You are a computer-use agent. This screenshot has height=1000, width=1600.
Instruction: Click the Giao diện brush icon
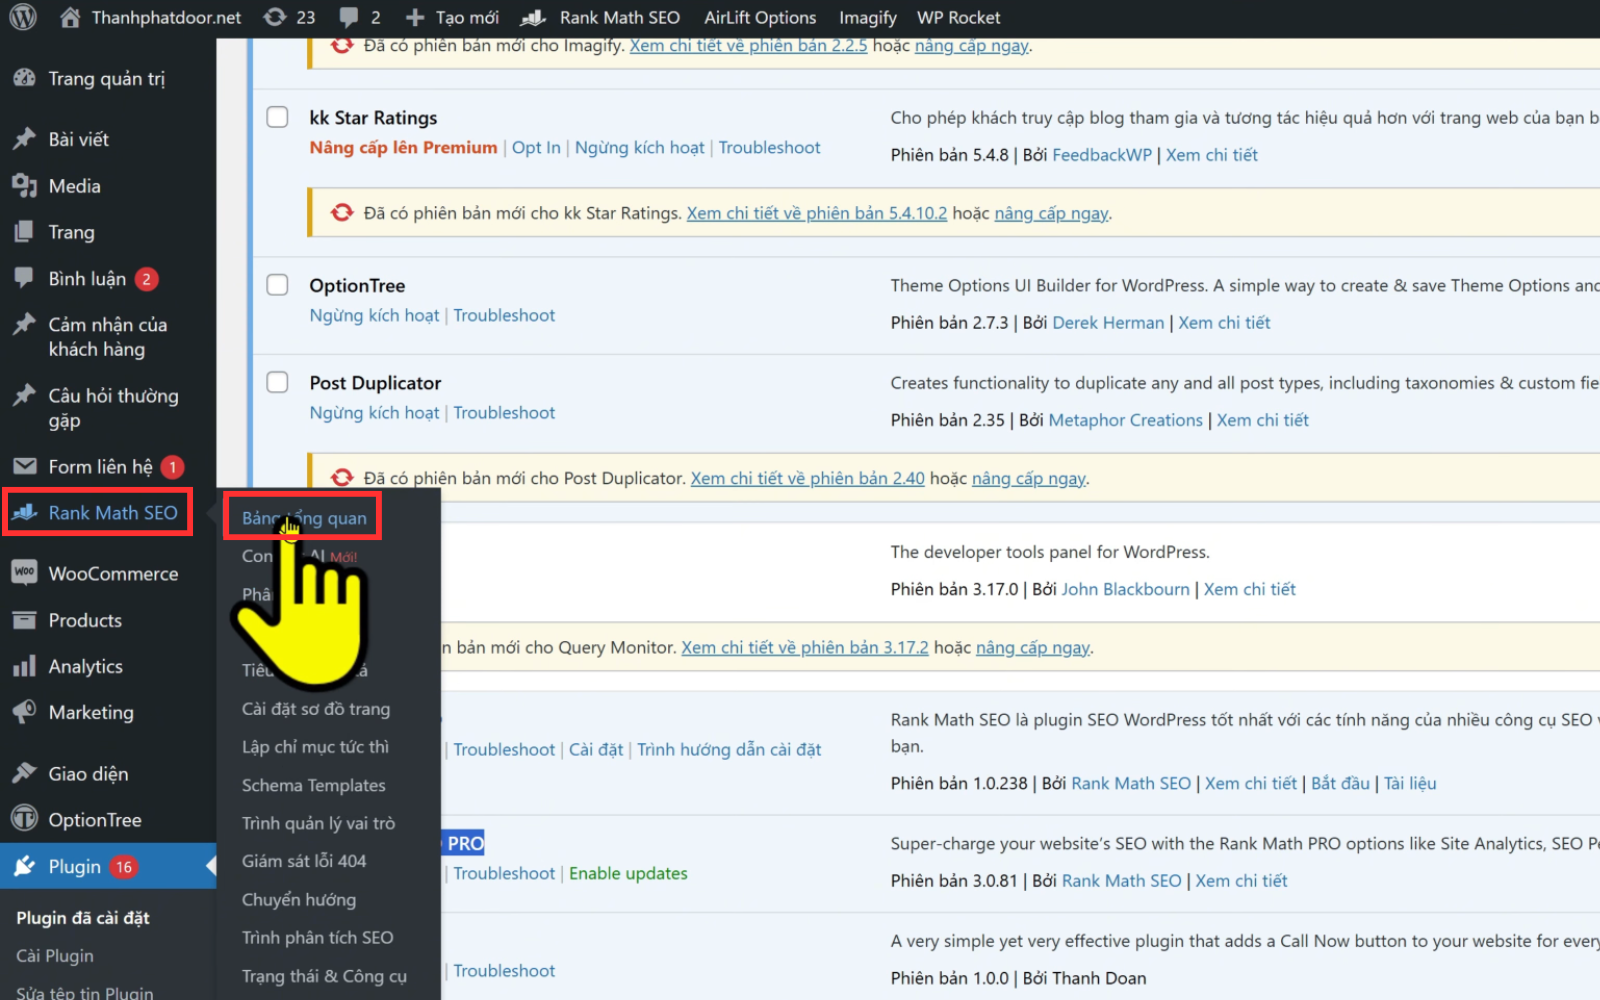click(x=24, y=773)
